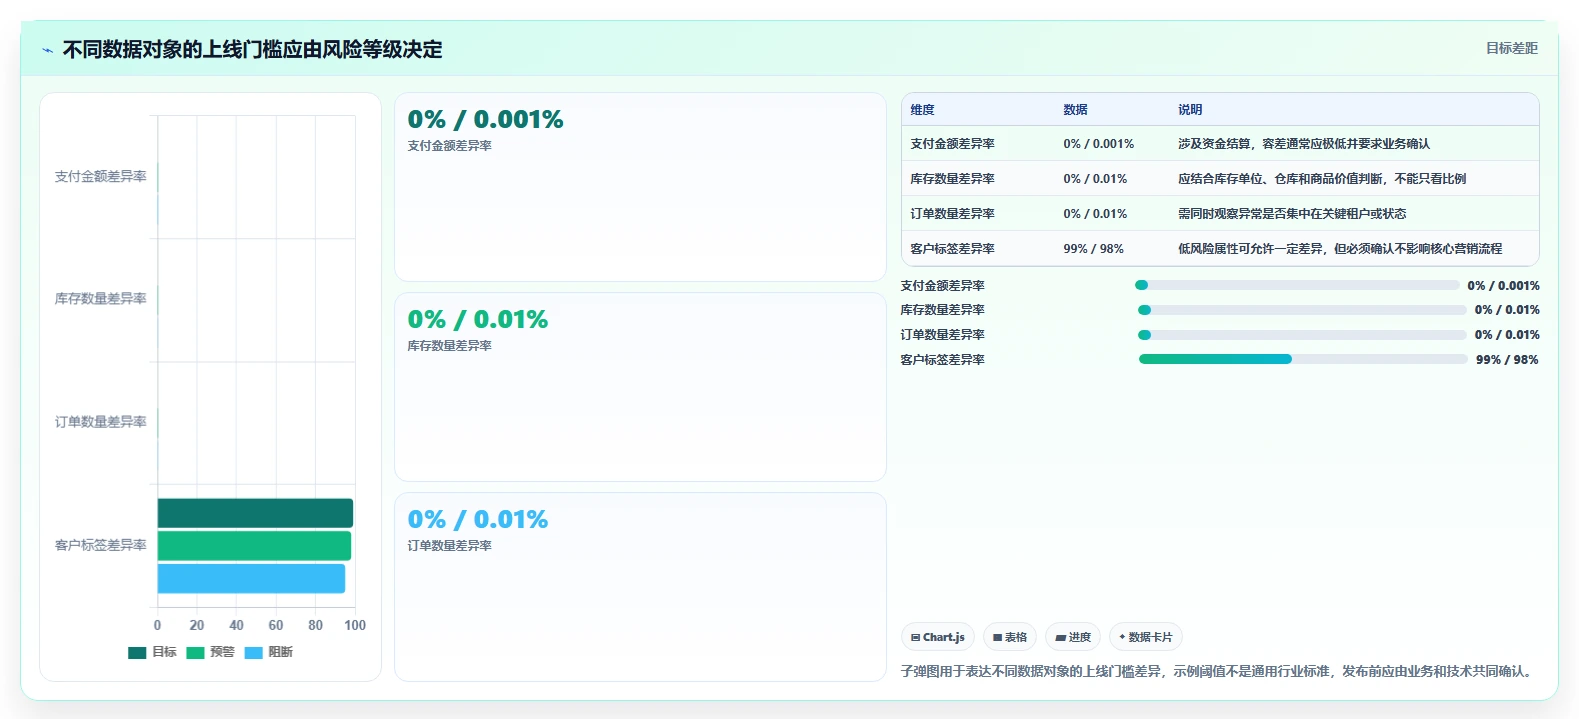Click the footnote starting 子弹图用于表达

tap(1217, 671)
